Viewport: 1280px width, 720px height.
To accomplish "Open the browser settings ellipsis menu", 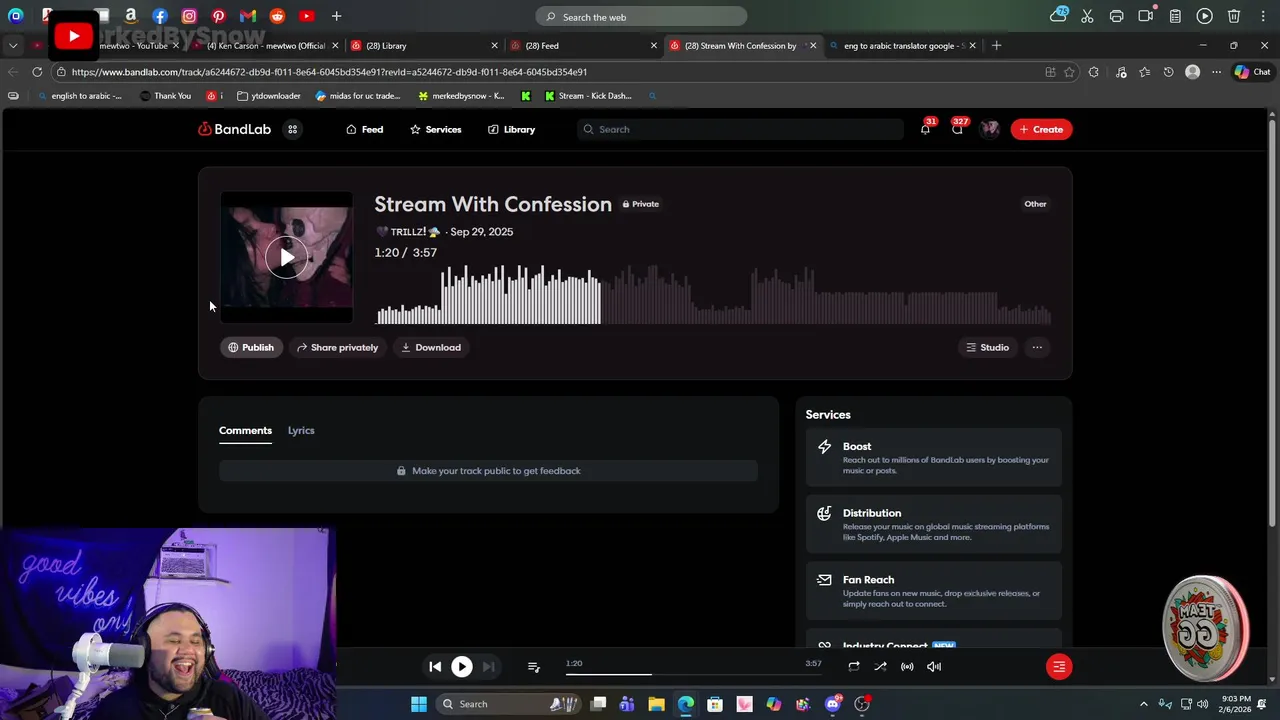I will pos(1216,72).
